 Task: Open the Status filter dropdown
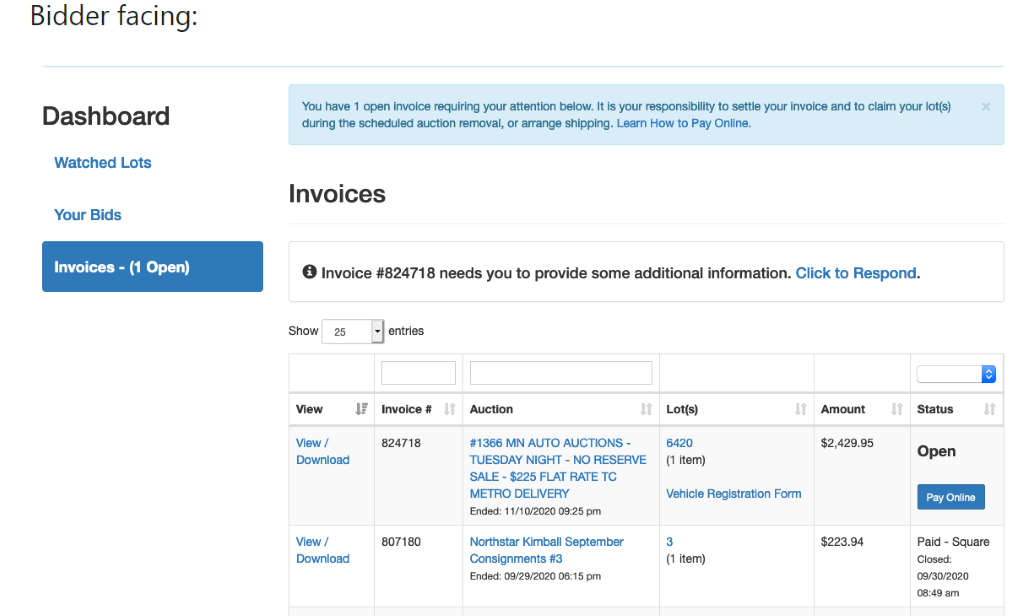click(956, 374)
